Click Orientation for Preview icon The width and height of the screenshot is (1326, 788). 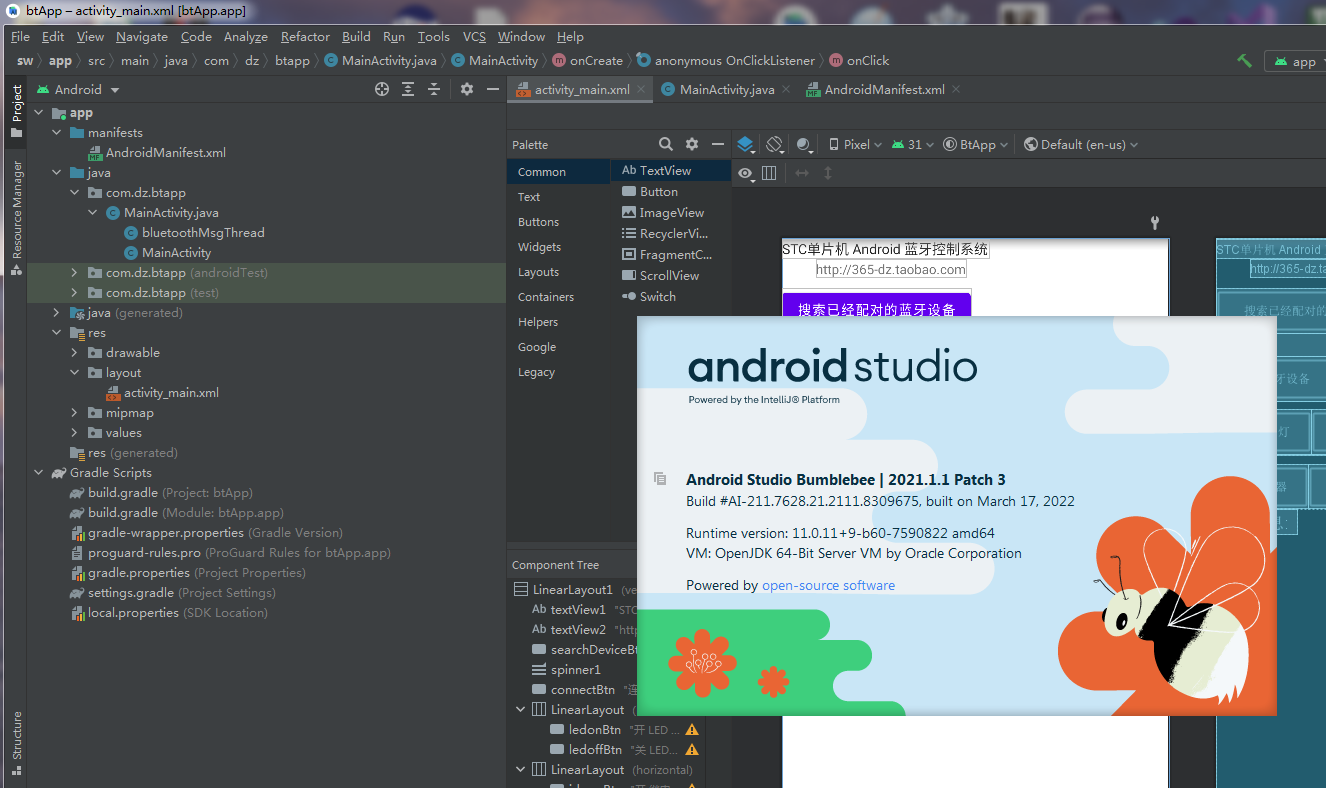pyautogui.click(x=775, y=144)
